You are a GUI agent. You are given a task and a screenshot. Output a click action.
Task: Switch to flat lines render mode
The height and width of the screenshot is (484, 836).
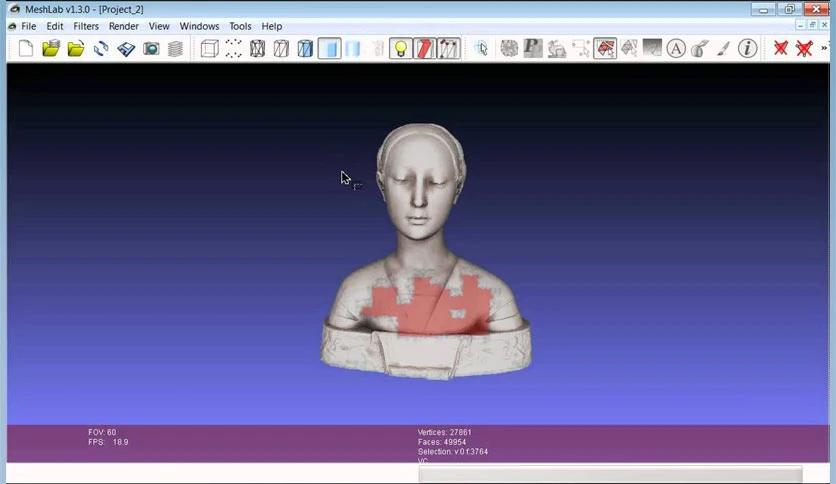305,49
